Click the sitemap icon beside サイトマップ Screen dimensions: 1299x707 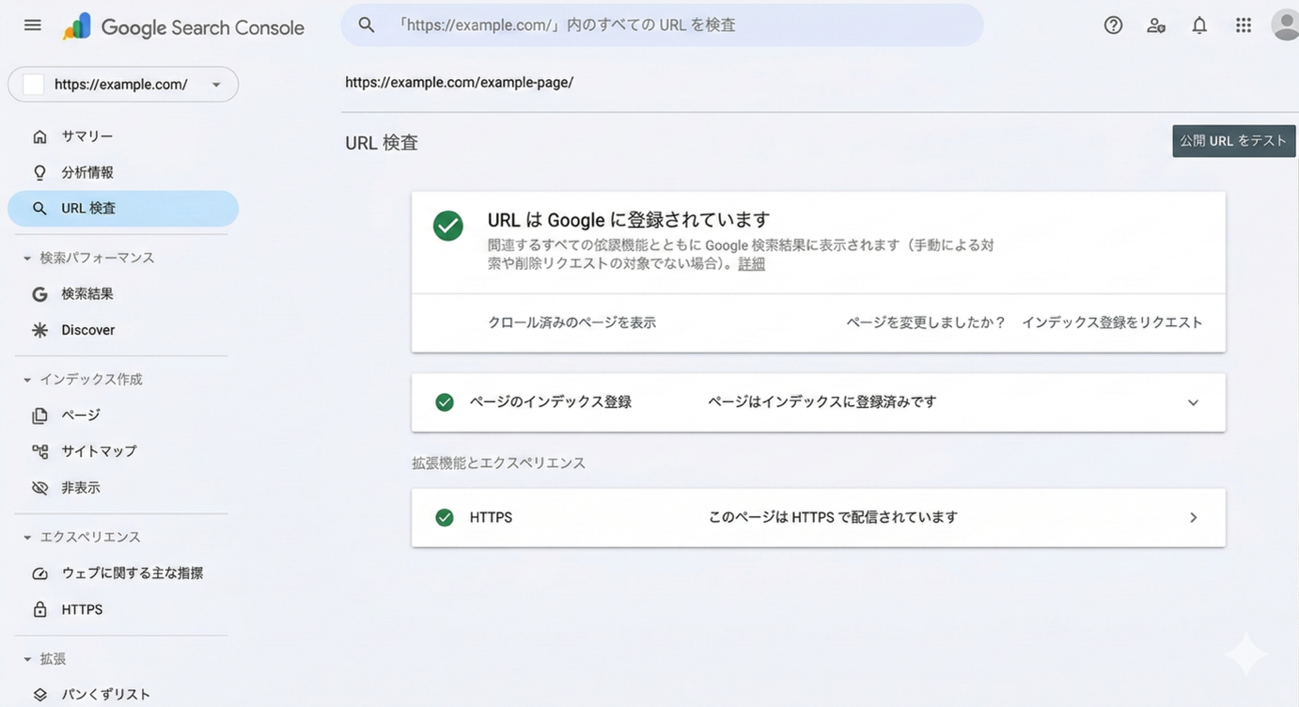pyautogui.click(x=40, y=451)
